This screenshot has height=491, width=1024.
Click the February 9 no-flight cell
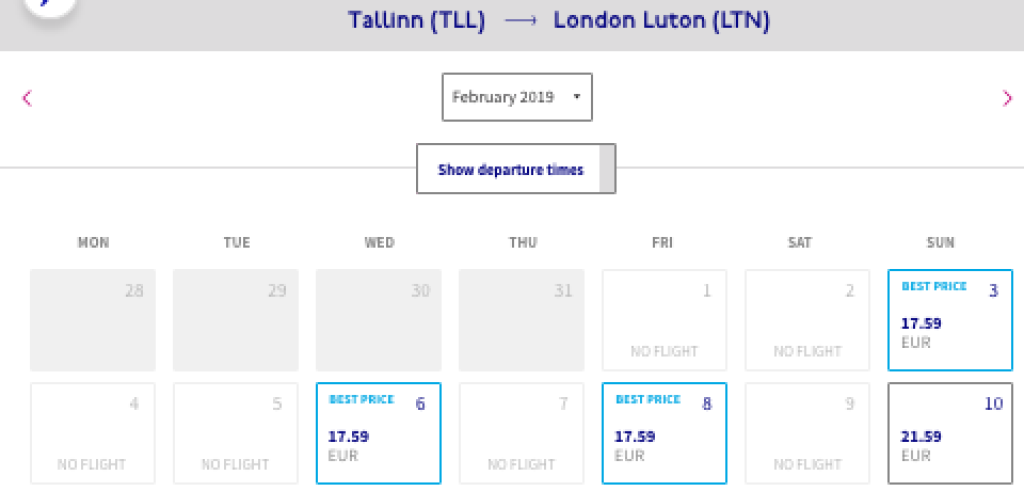tap(807, 433)
